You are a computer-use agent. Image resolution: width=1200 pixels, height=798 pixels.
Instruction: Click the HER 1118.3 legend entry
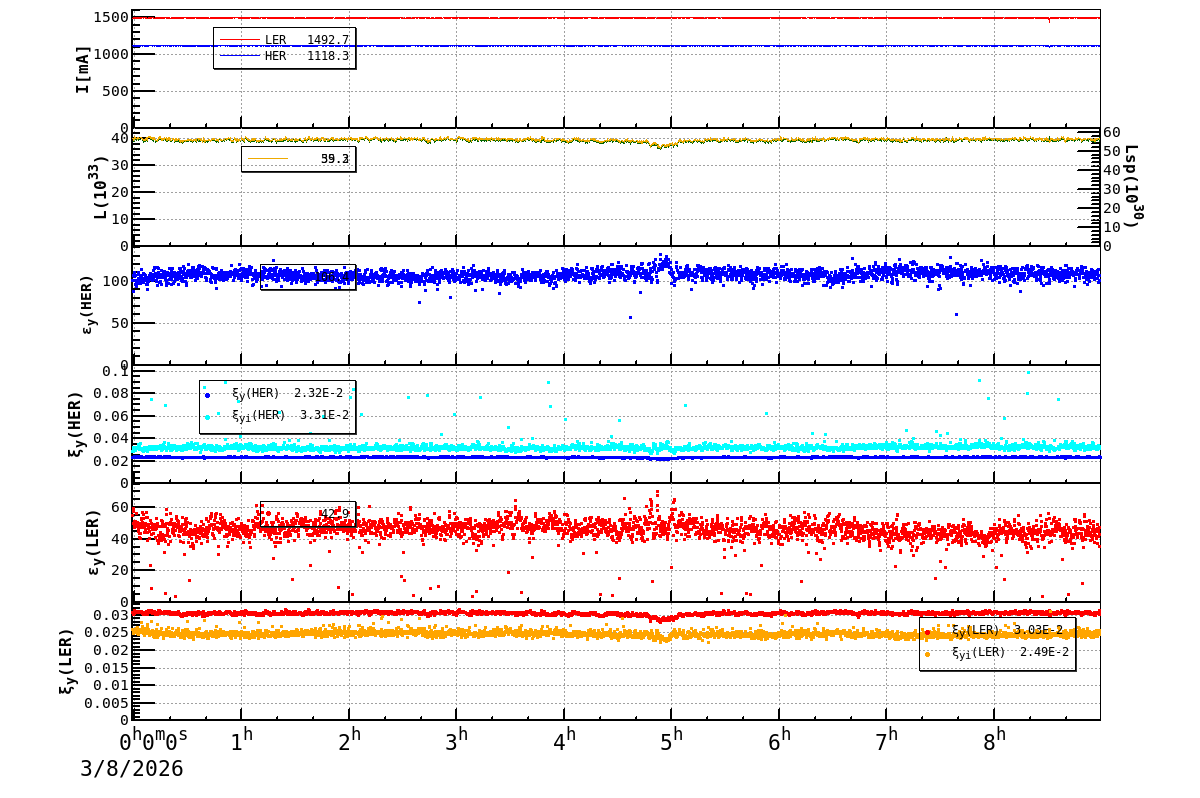[x=284, y=56]
